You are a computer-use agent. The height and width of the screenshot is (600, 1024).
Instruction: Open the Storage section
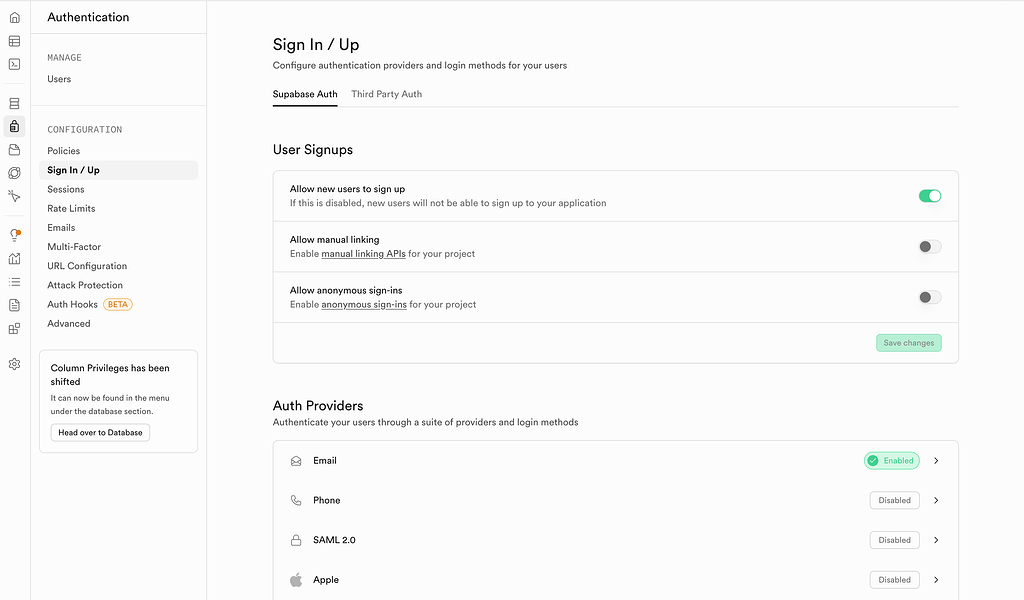click(x=14, y=149)
